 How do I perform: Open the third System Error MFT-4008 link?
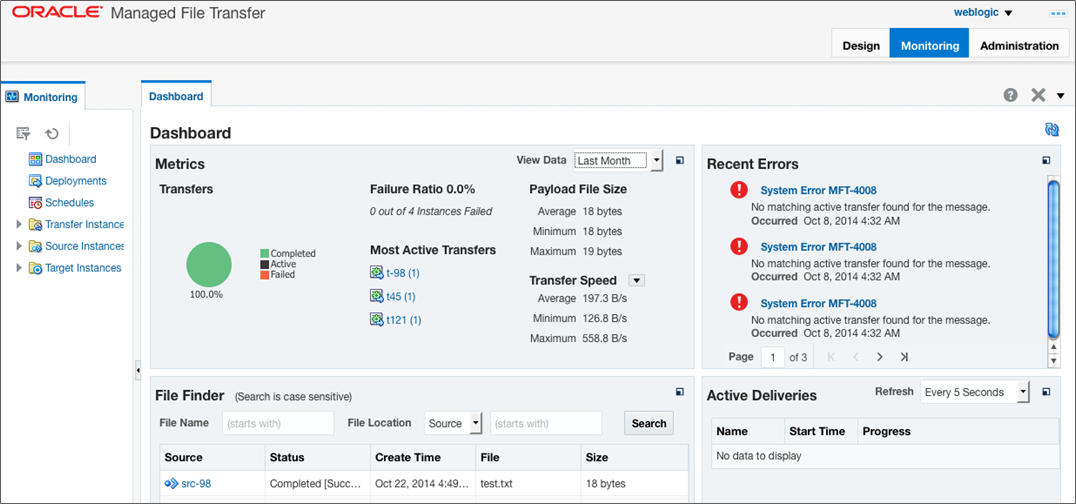[x=819, y=303]
